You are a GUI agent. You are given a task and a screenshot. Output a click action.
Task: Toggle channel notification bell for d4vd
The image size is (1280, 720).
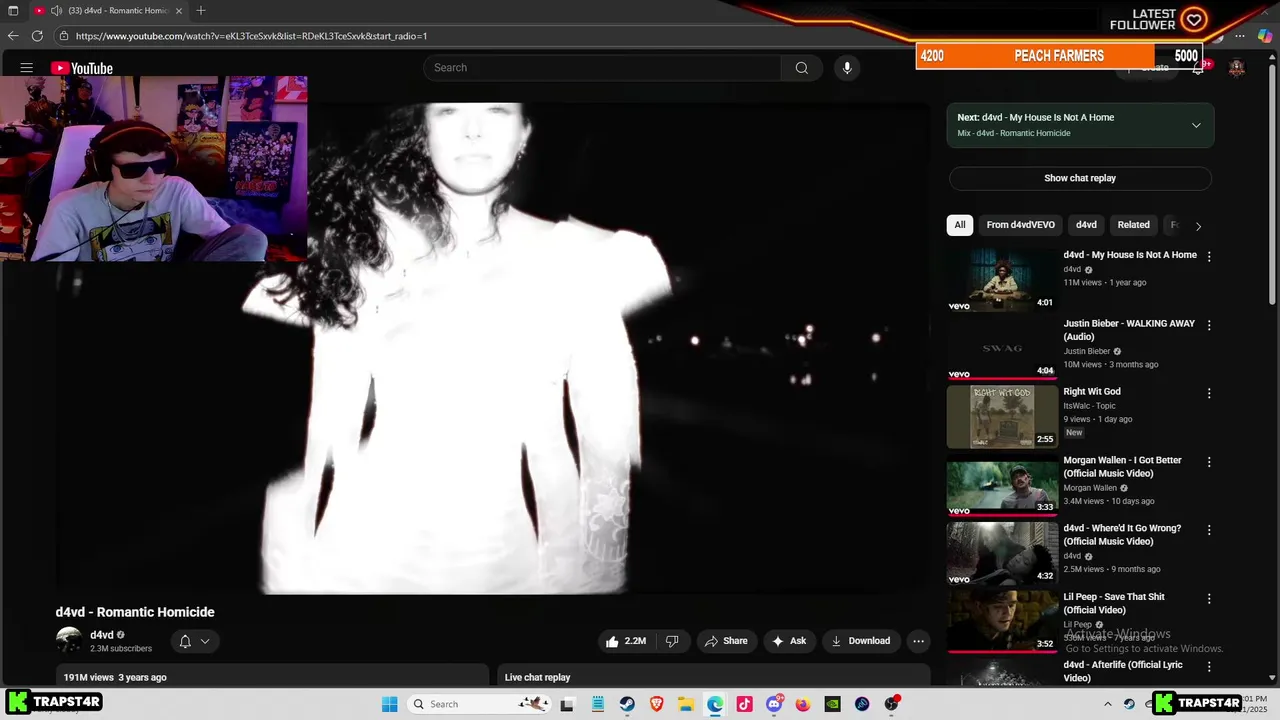[185, 641]
